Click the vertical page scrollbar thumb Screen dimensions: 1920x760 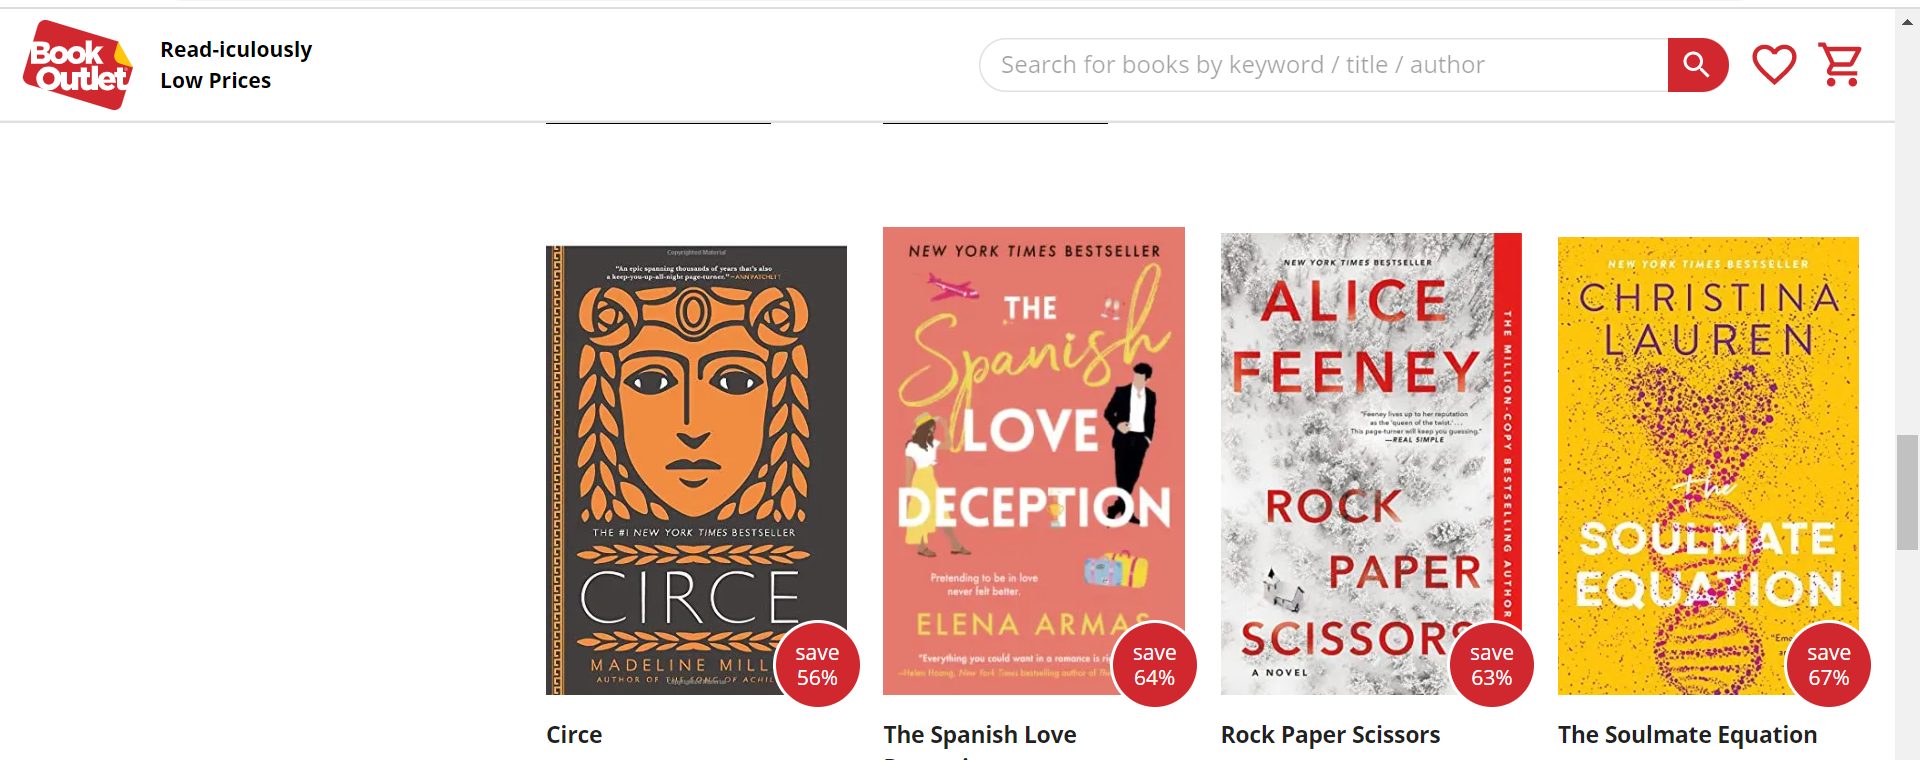(1907, 492)
